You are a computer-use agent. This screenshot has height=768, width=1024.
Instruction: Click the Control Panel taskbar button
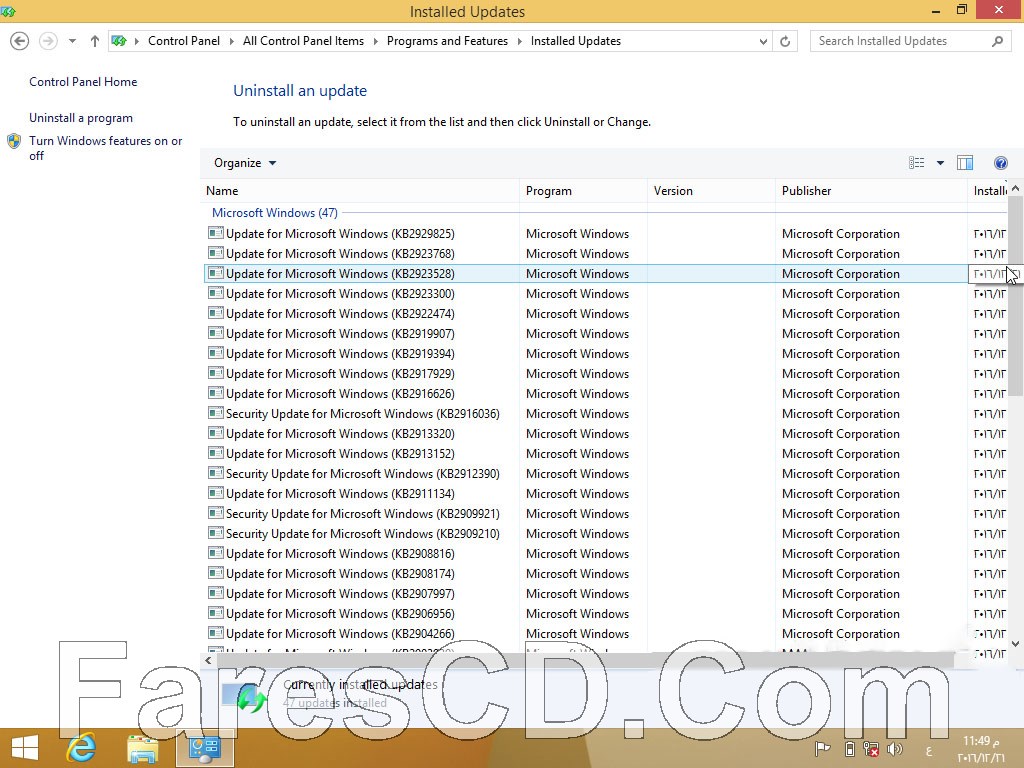pos(204,748)
